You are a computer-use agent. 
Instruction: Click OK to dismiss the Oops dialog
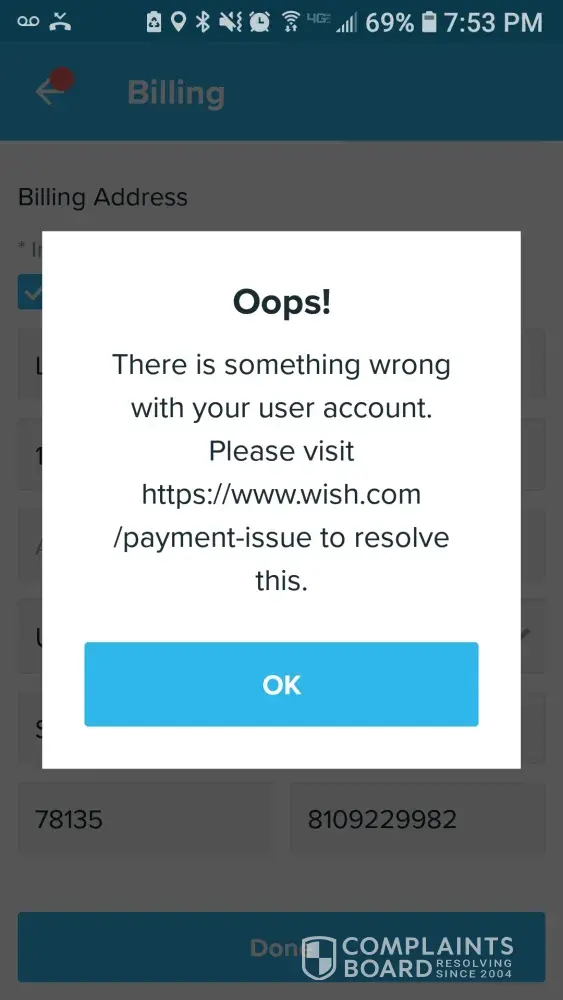(x=281, y=684)
